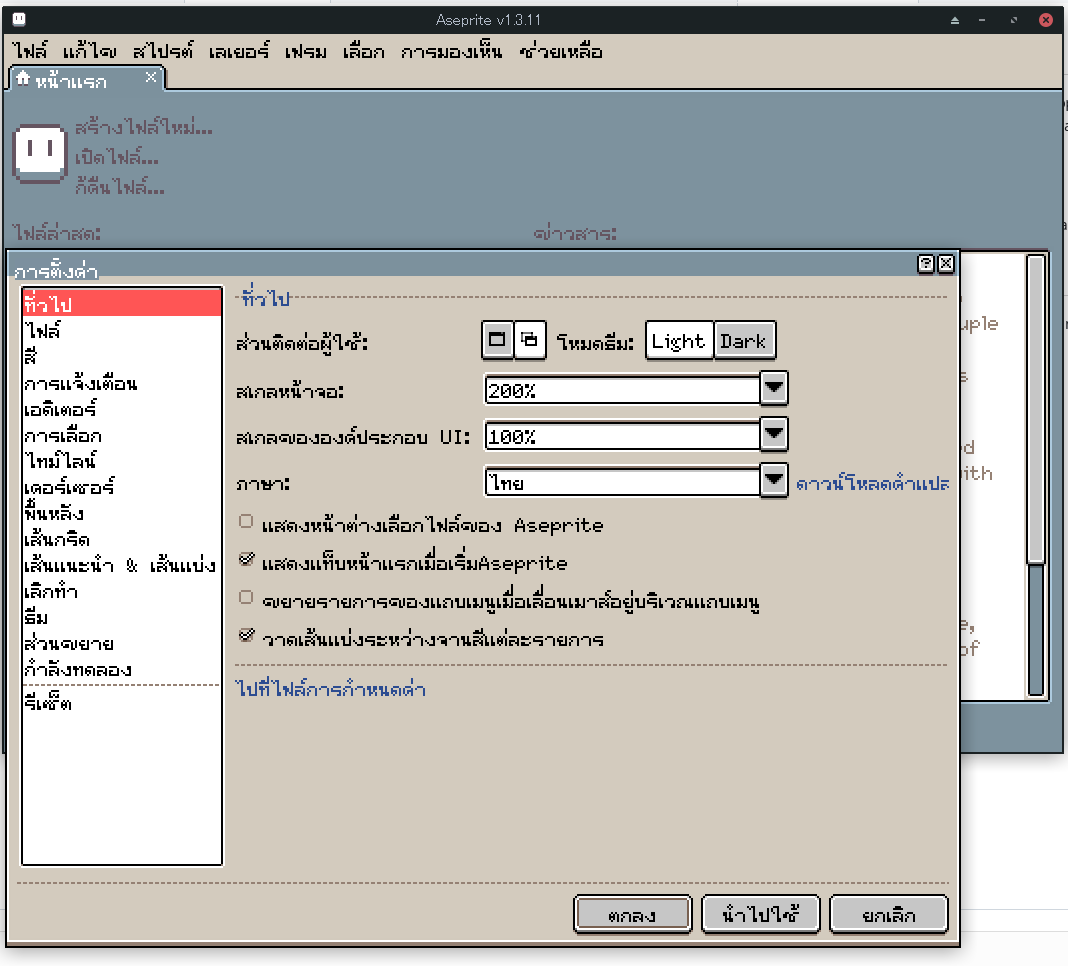Image resolution: width=1068 pixels, height=966 pixels.
Task: Open the ไฟล์ menu
Action: pyautogui.click(x=30, y=51)
